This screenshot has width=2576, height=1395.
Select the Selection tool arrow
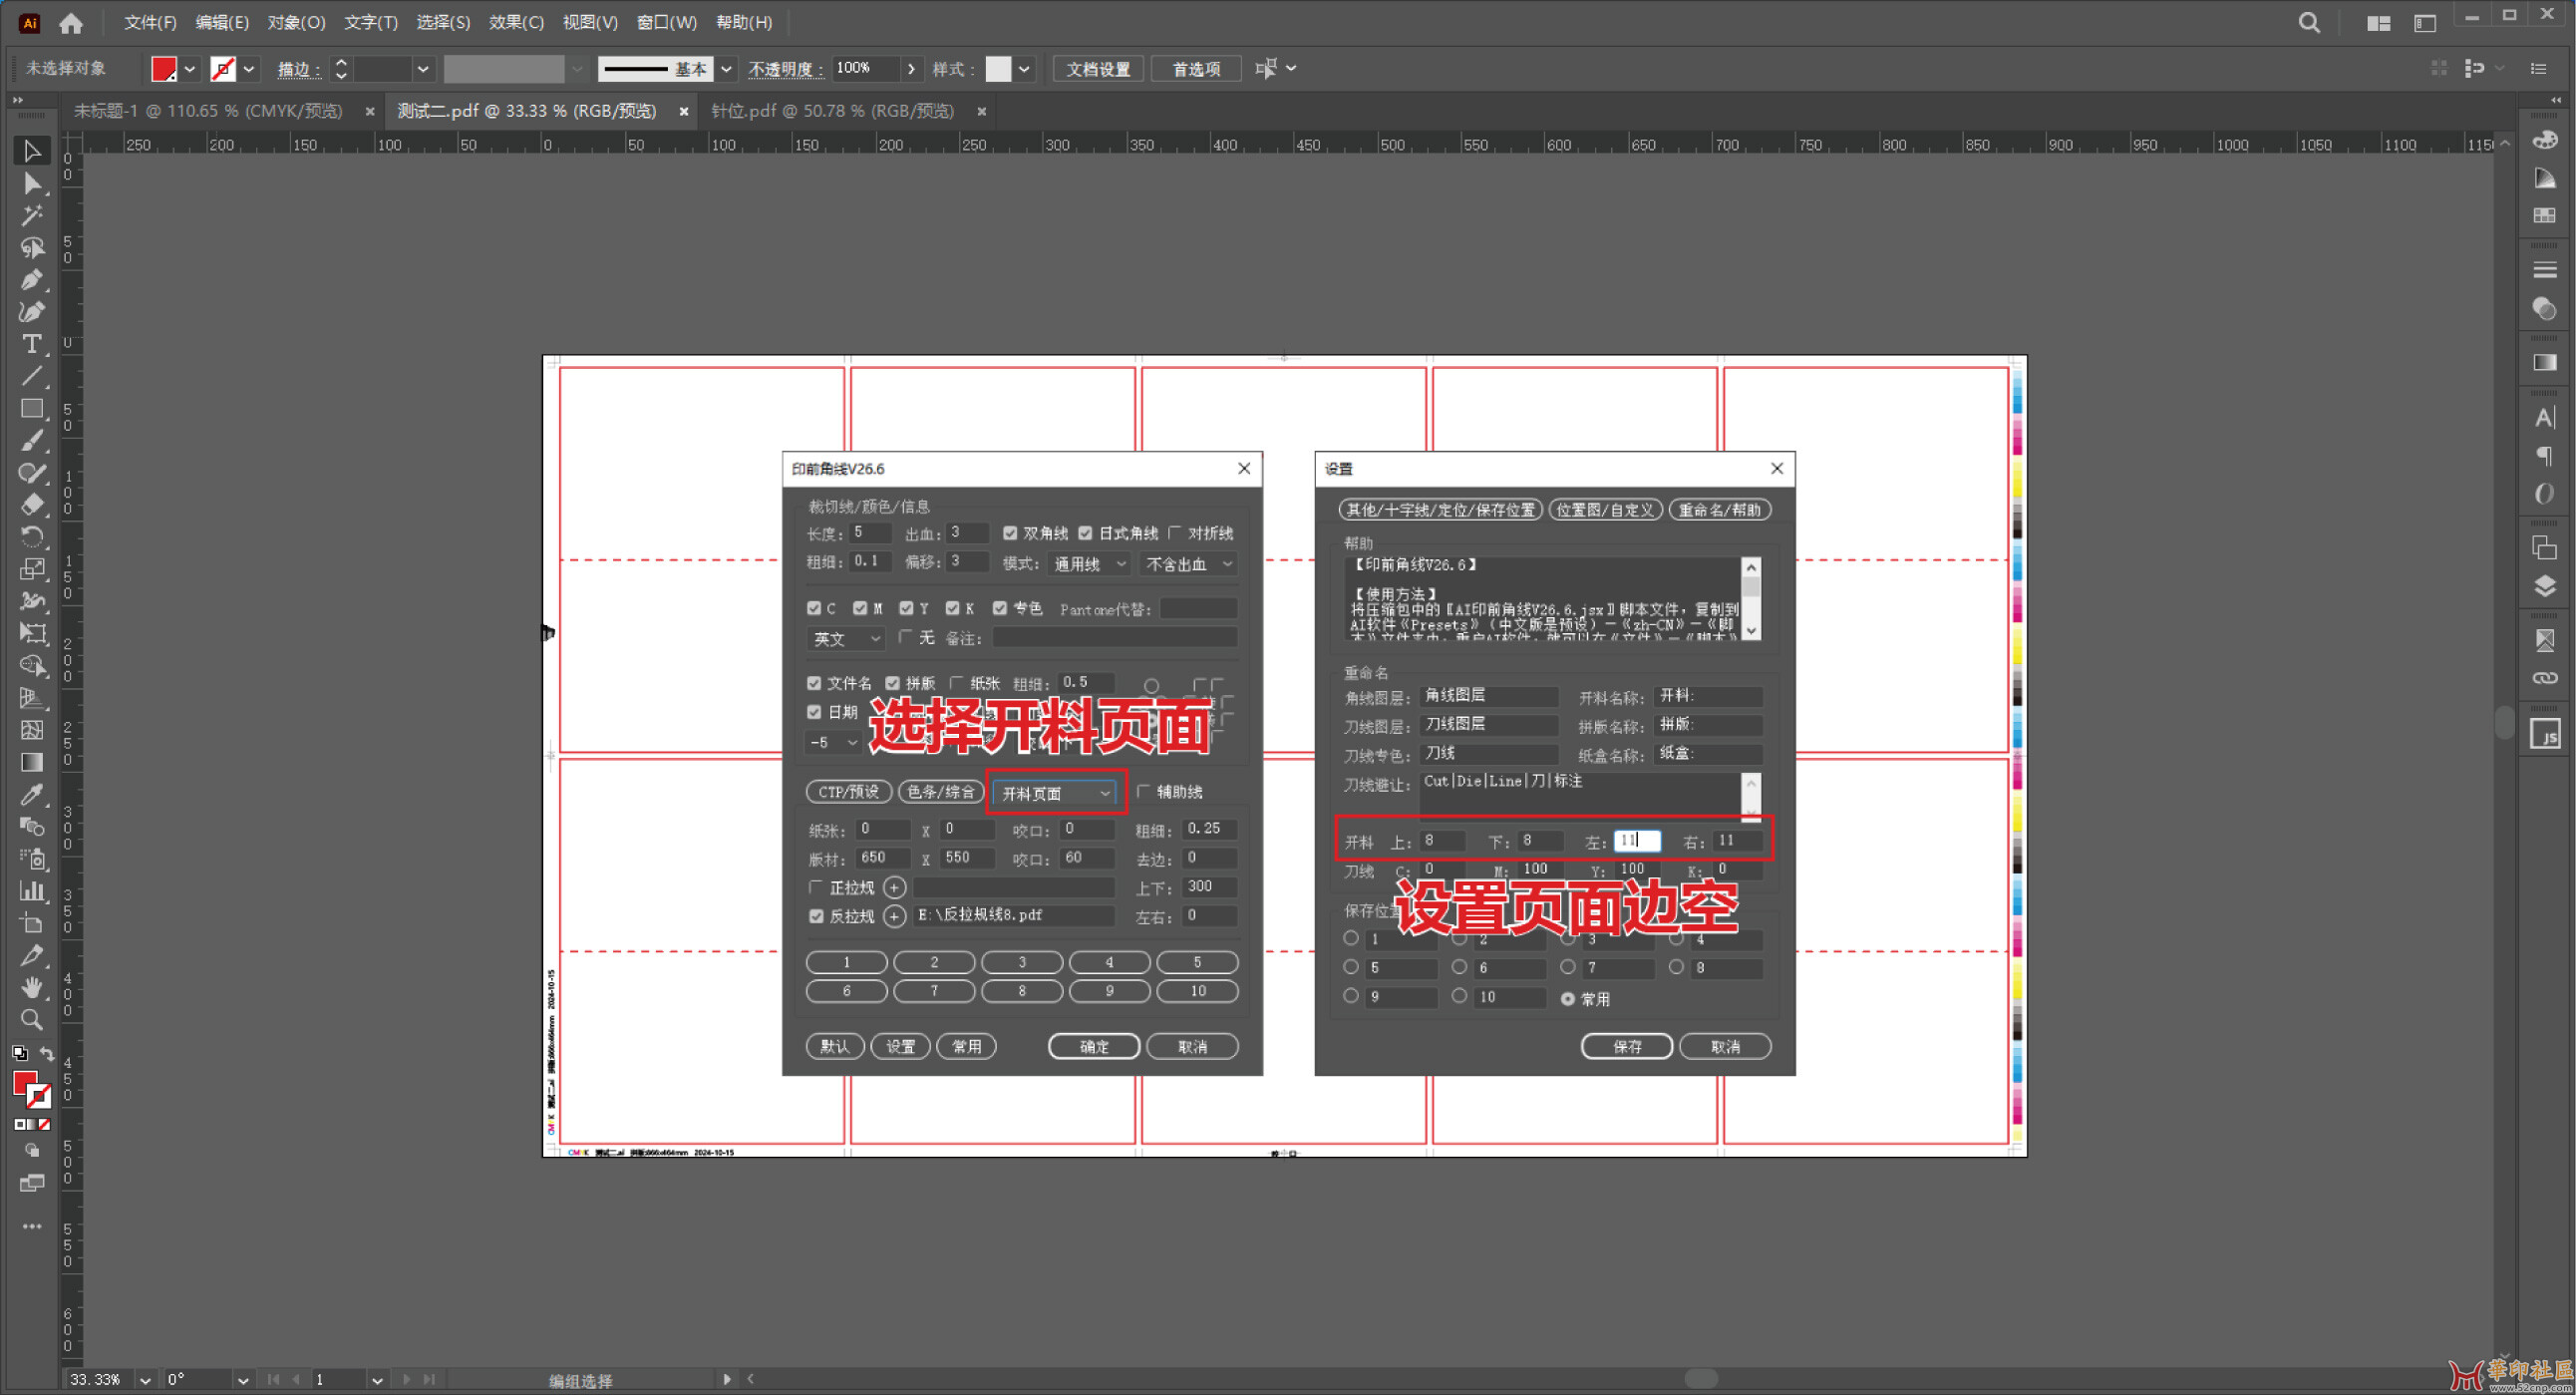31,150
